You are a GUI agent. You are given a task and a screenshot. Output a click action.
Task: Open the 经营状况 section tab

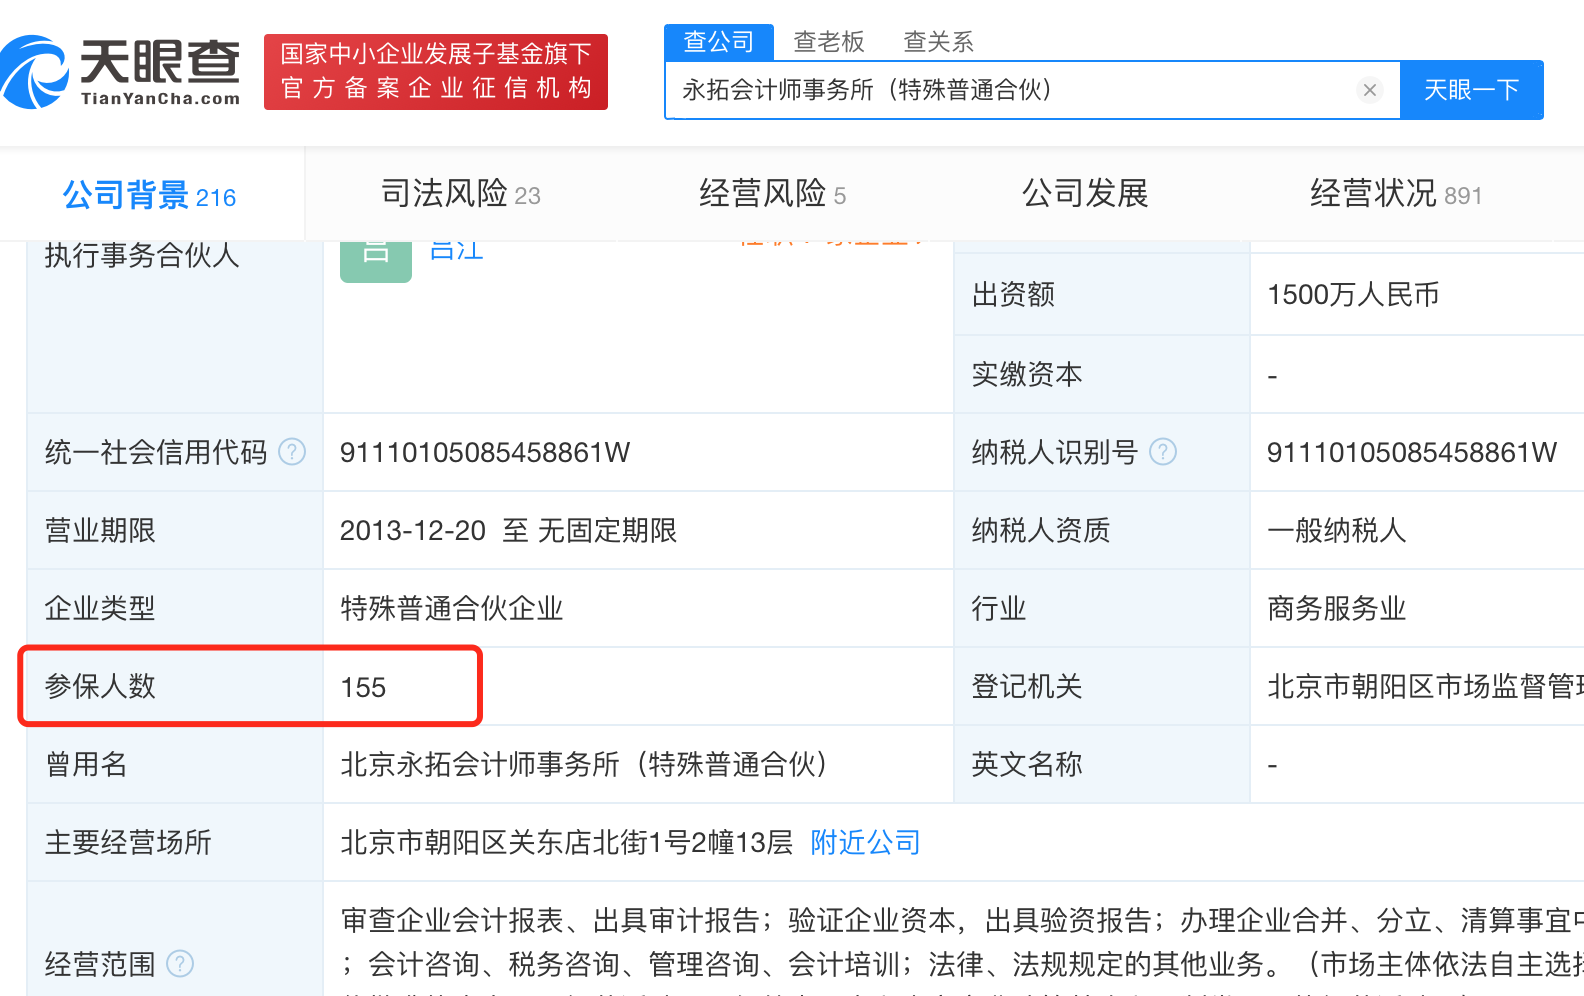click(x=1395, y=194)
